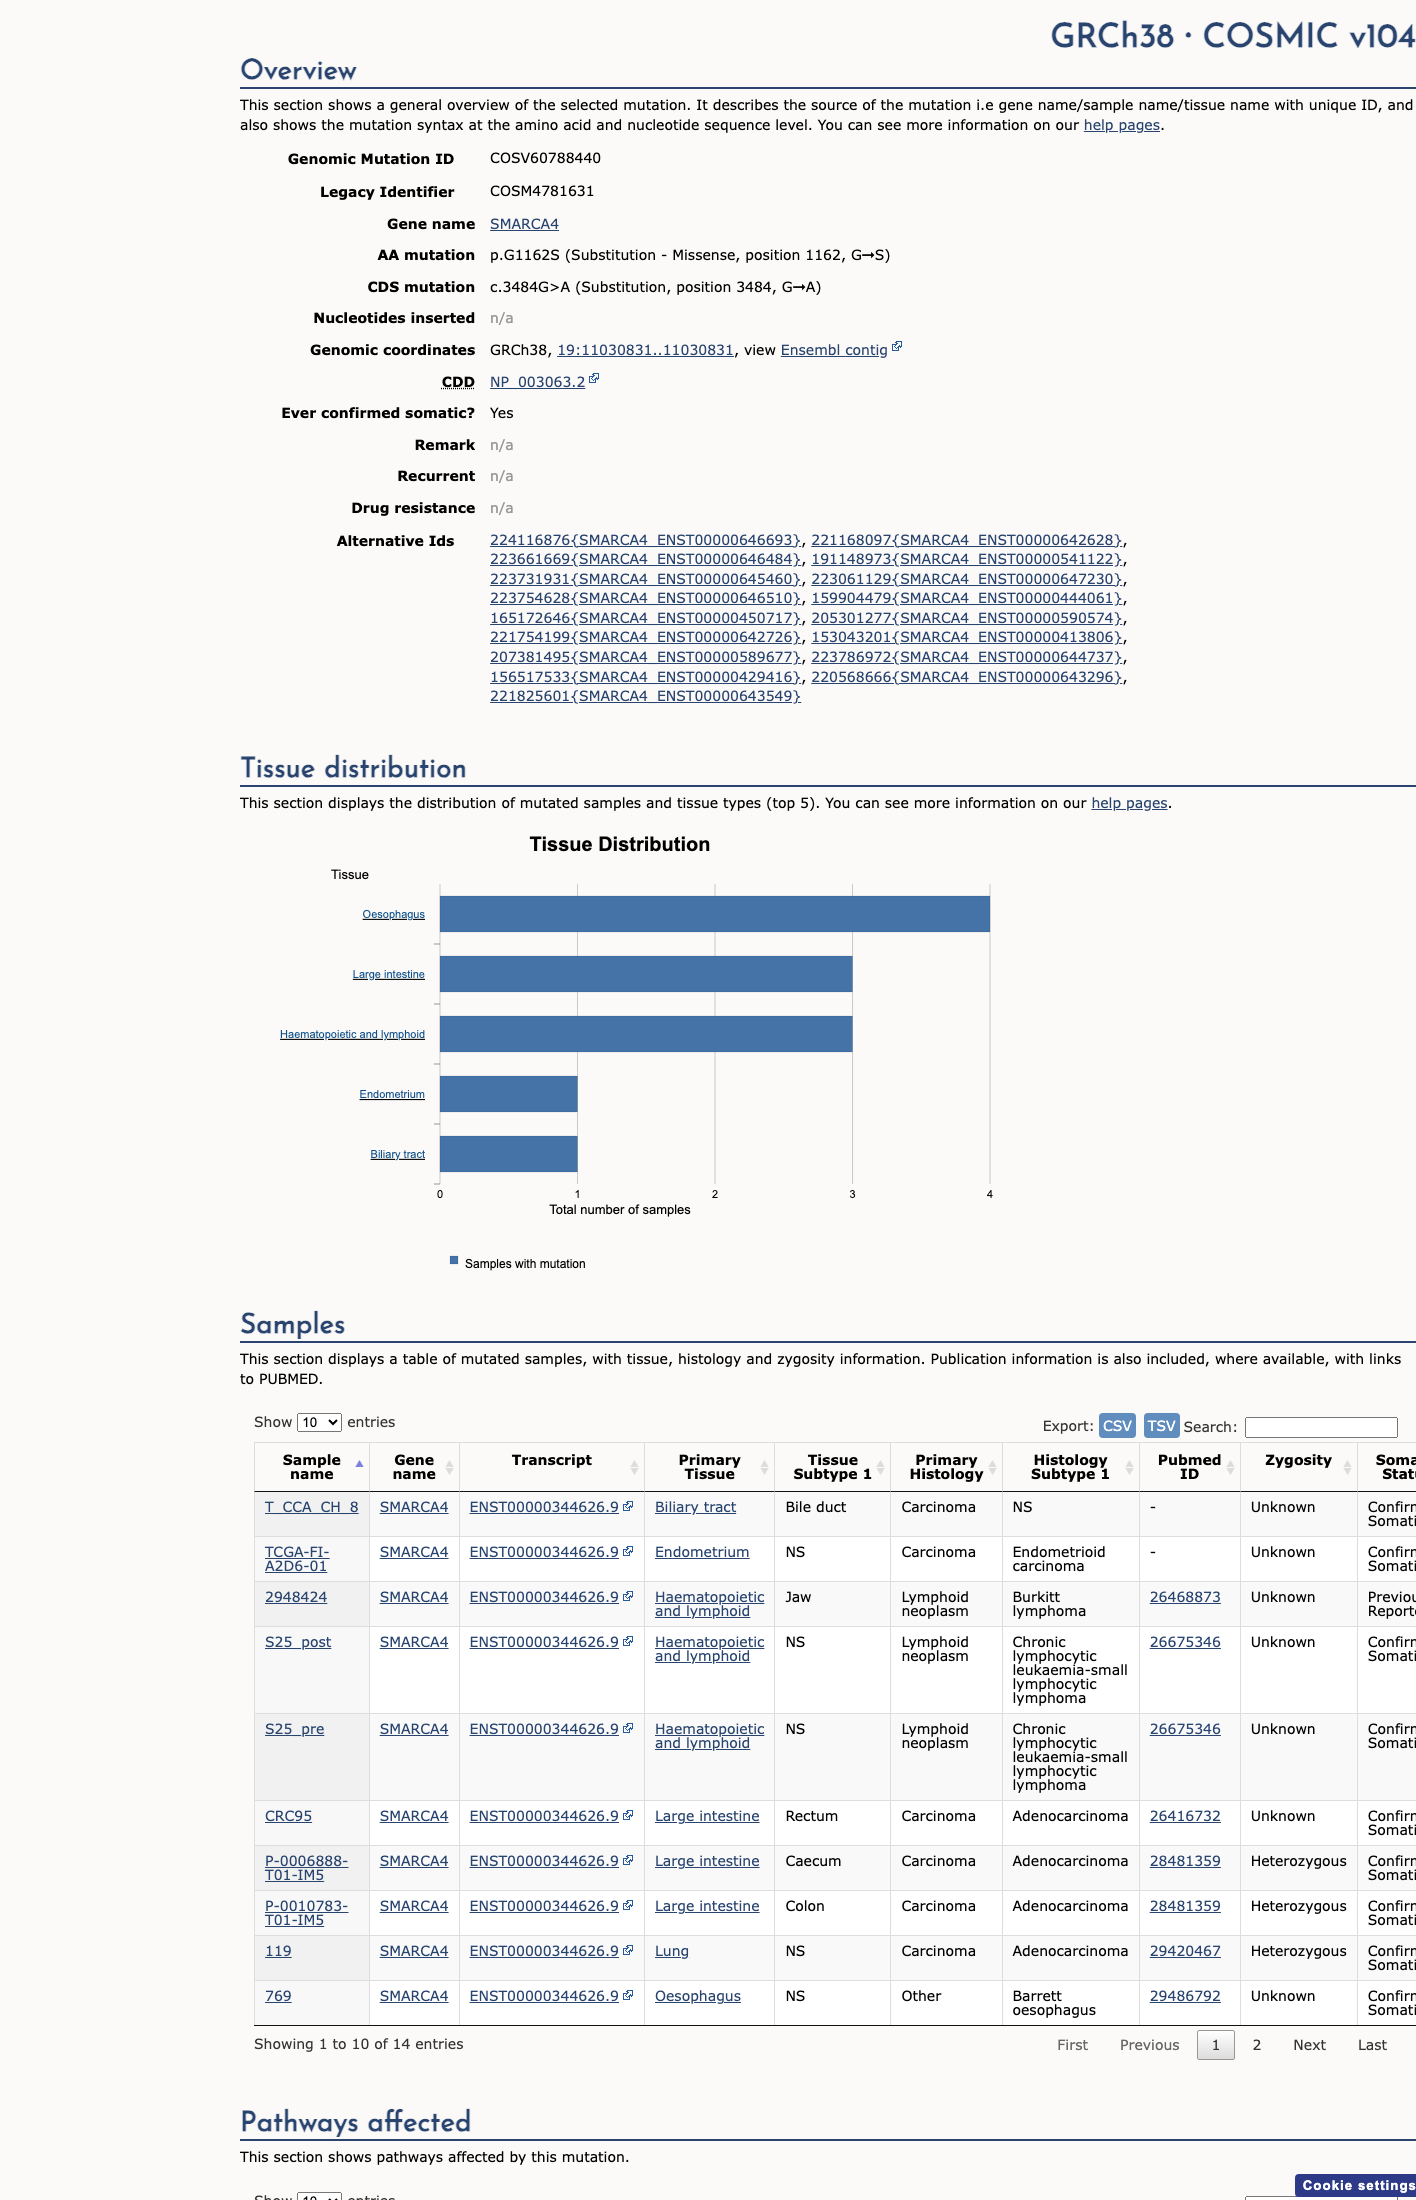The height and width of the screenshot is (2200, 1416).
Task: Click sort arrows on Primary Tissue column
Action: (764, 1467)
